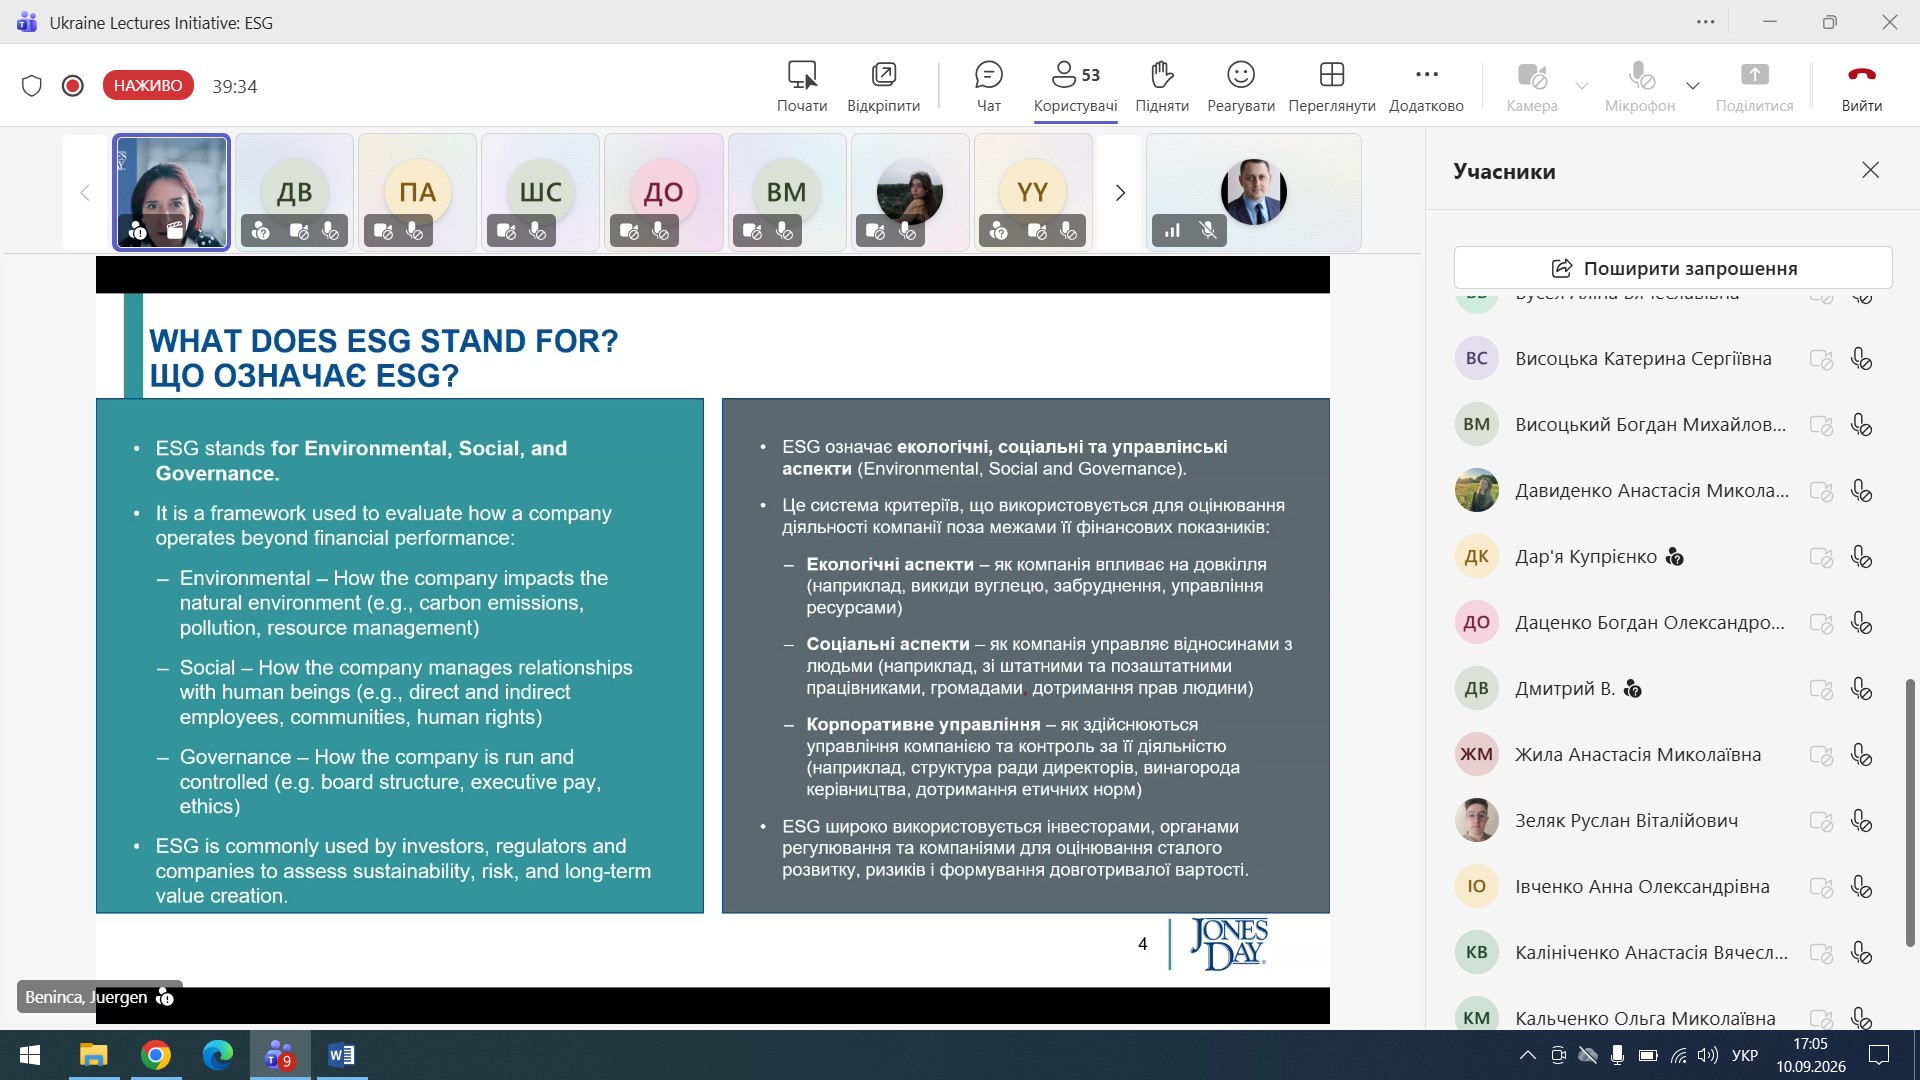Expand microphone options dropdown arrow
The height and width of the screenshot is (1080, 1920).
point(1693,86)
